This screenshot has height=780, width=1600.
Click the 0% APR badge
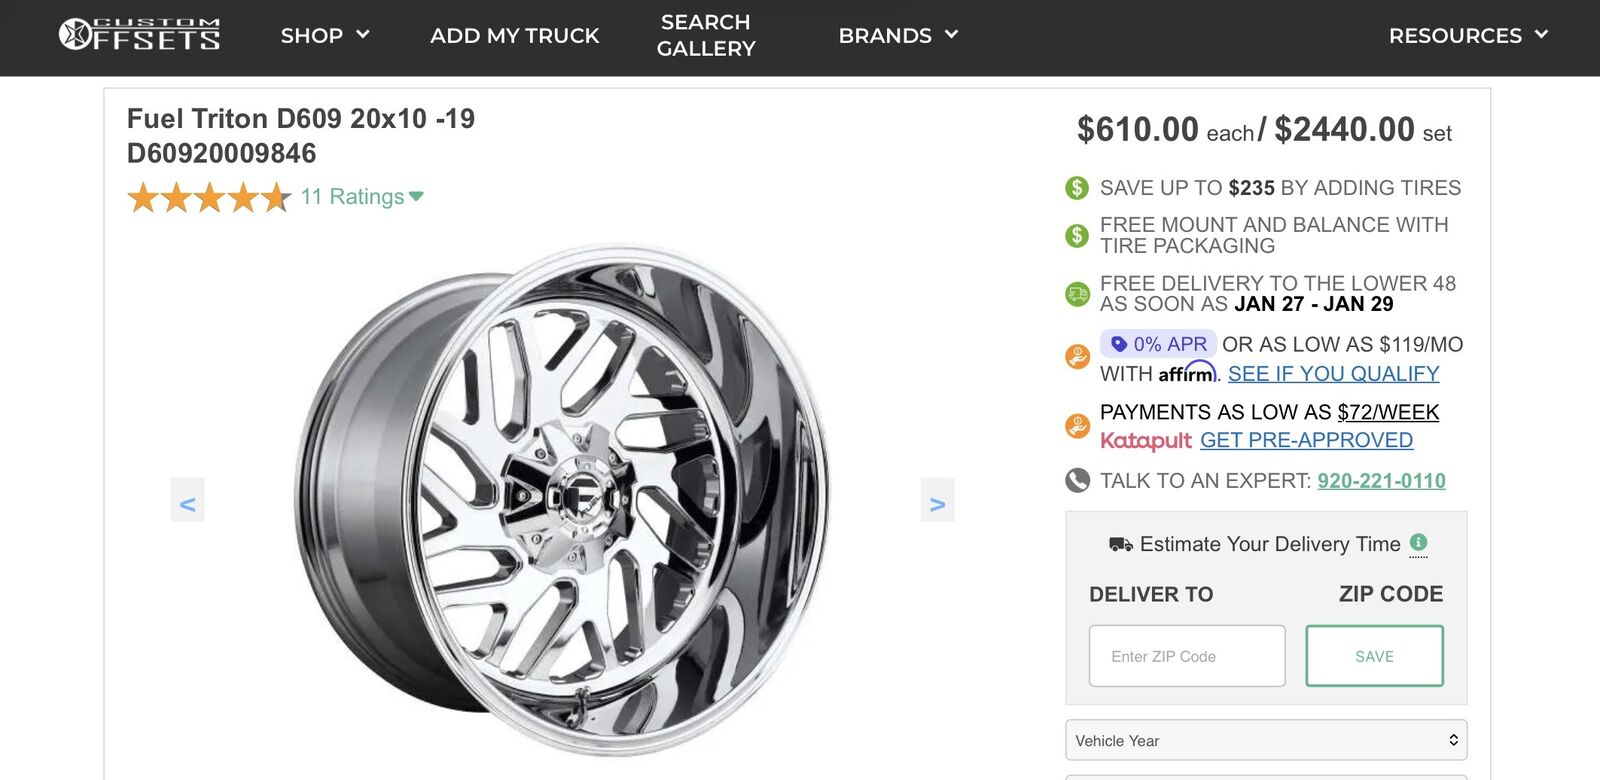click(x=1158, y=344)
